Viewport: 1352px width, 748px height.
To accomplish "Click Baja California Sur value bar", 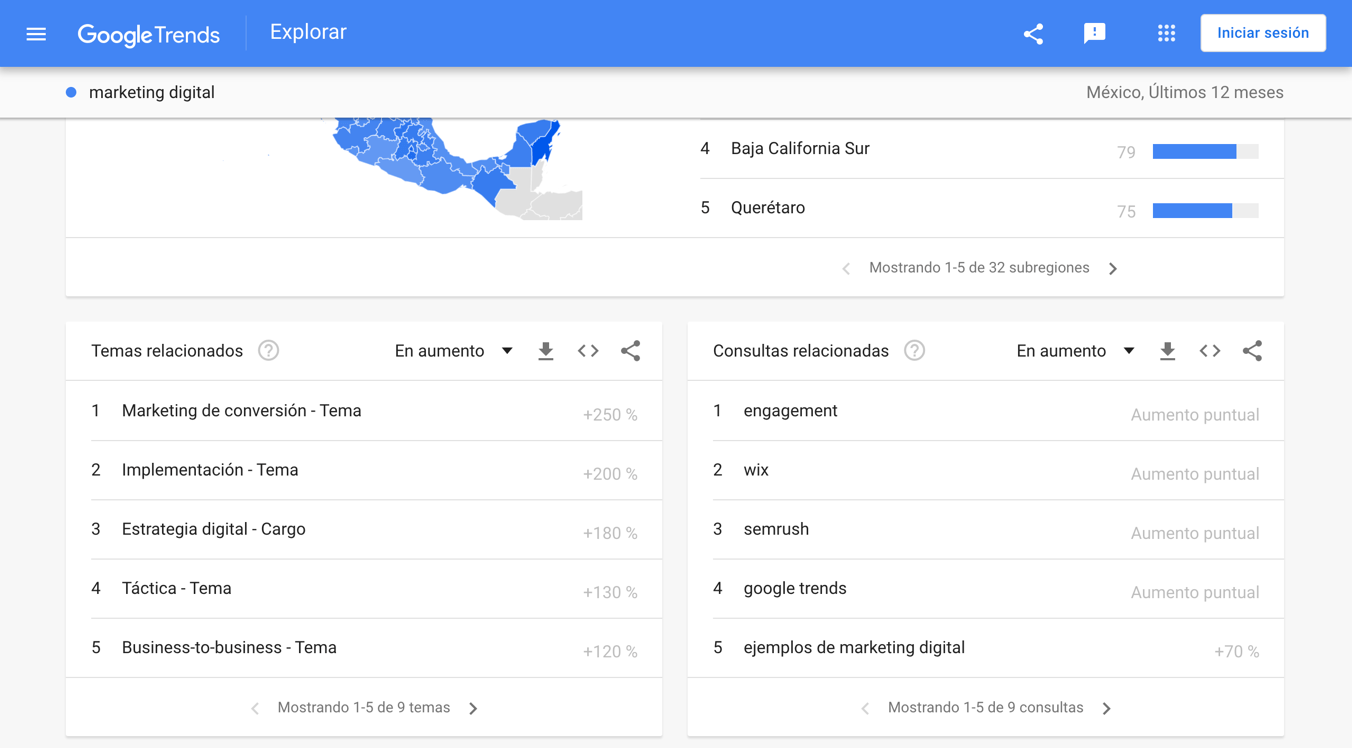I will pyautogui.click(x=1205, y=152).
